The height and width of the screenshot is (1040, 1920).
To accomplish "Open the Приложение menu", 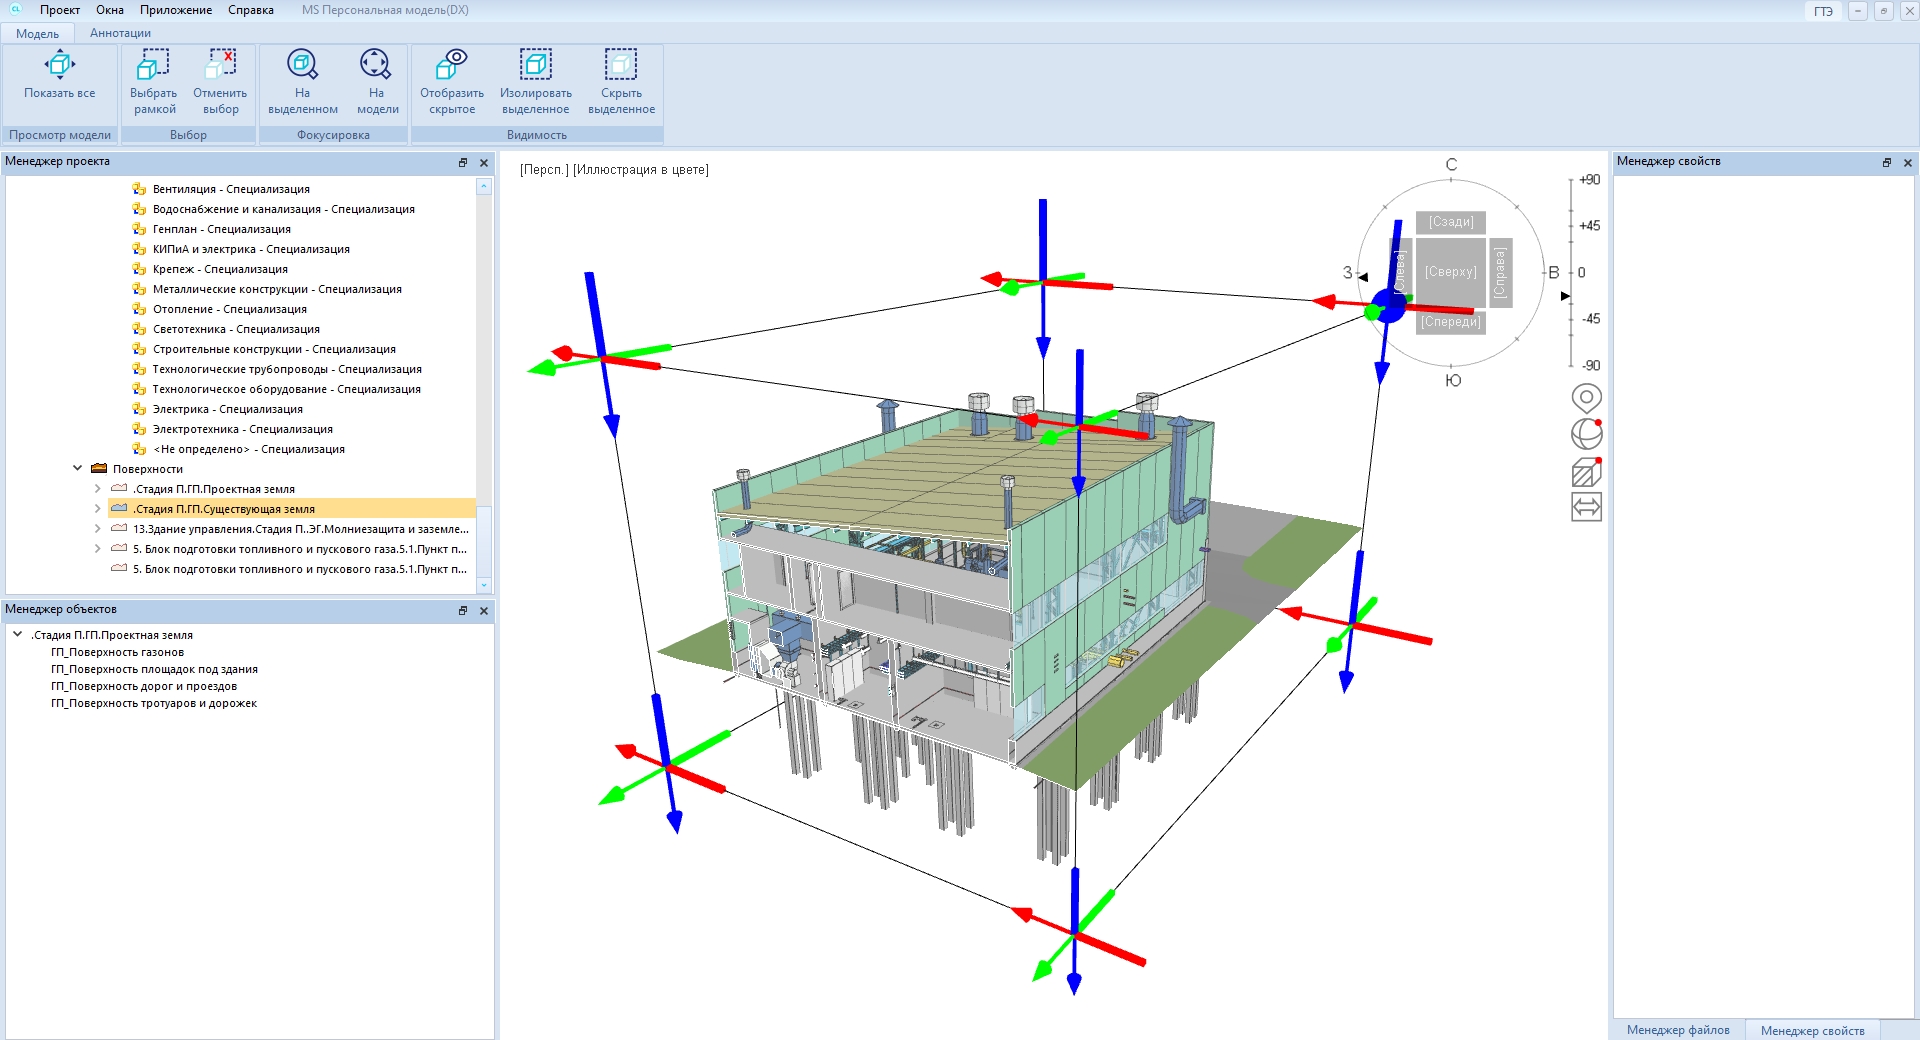I will pyautogui.click(x=175, y=10).
